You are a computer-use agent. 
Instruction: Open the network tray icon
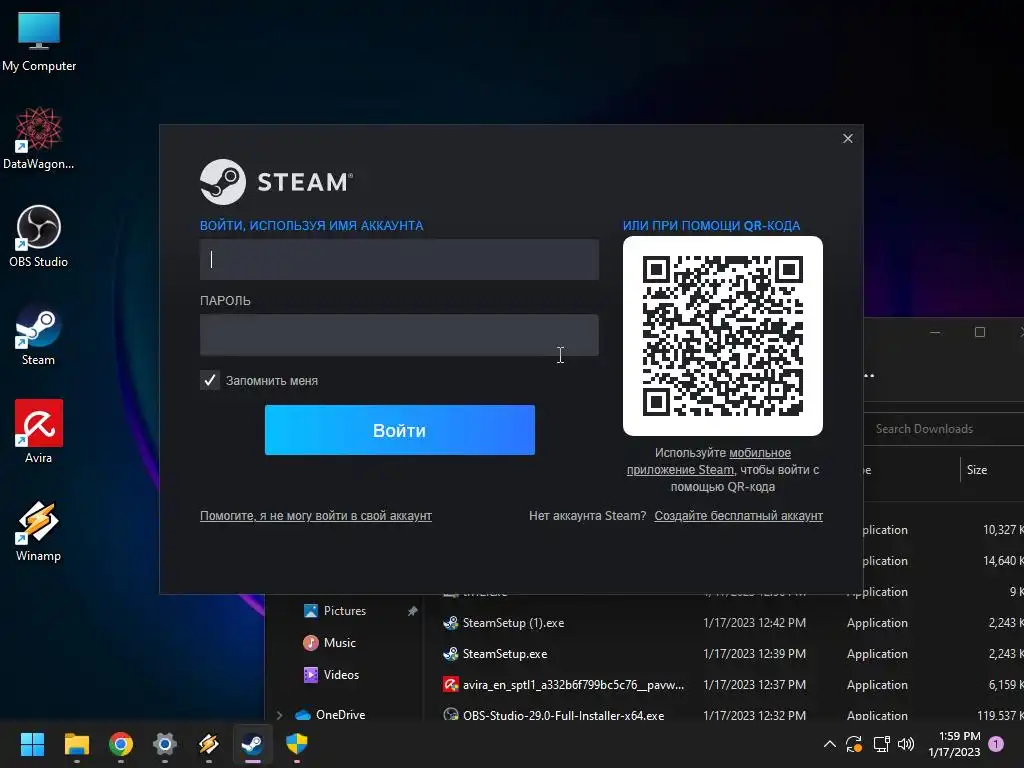[882, 744]
